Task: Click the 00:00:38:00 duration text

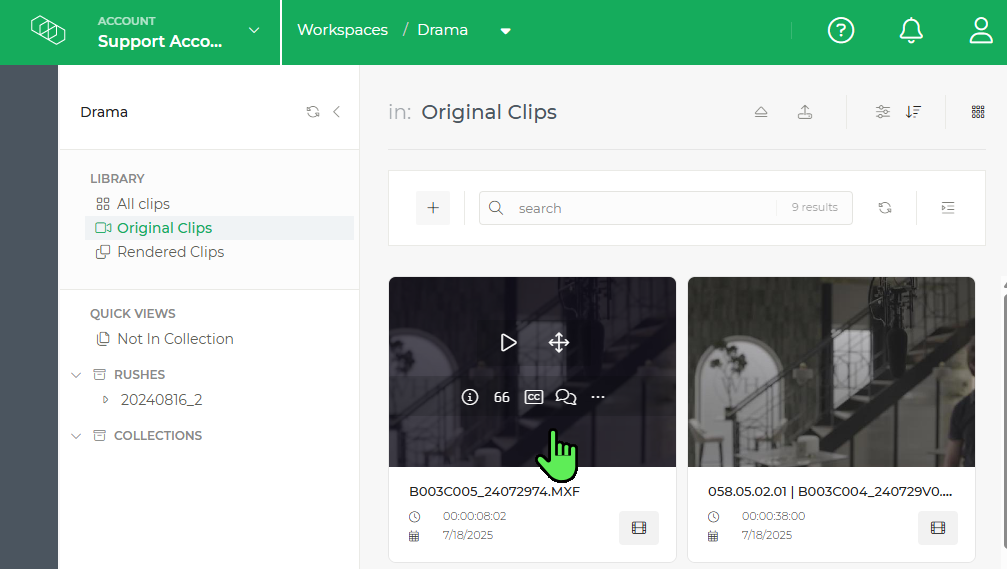Action: click(x=773, y=516)
